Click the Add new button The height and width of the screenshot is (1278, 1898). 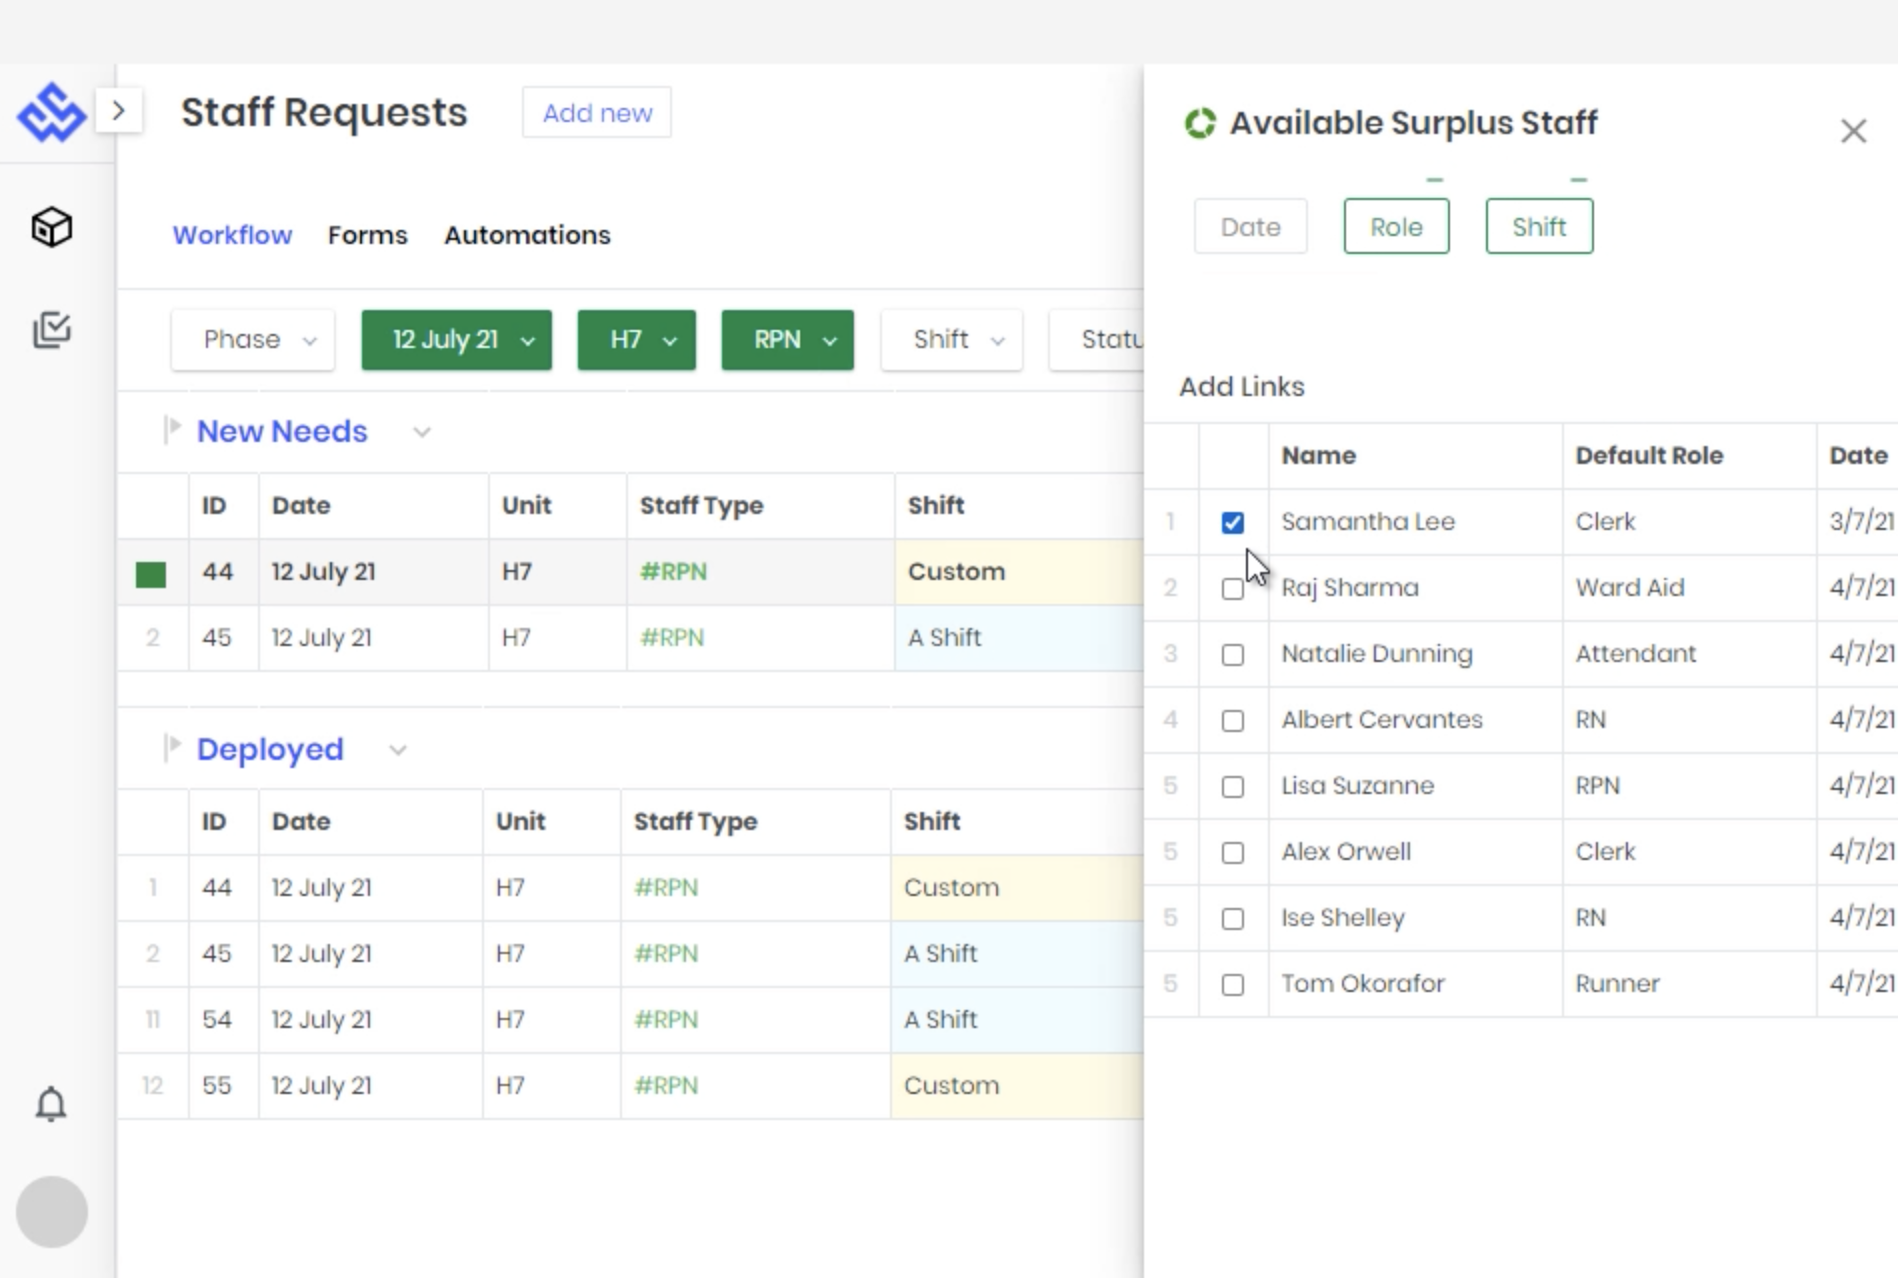click(597, 113)
